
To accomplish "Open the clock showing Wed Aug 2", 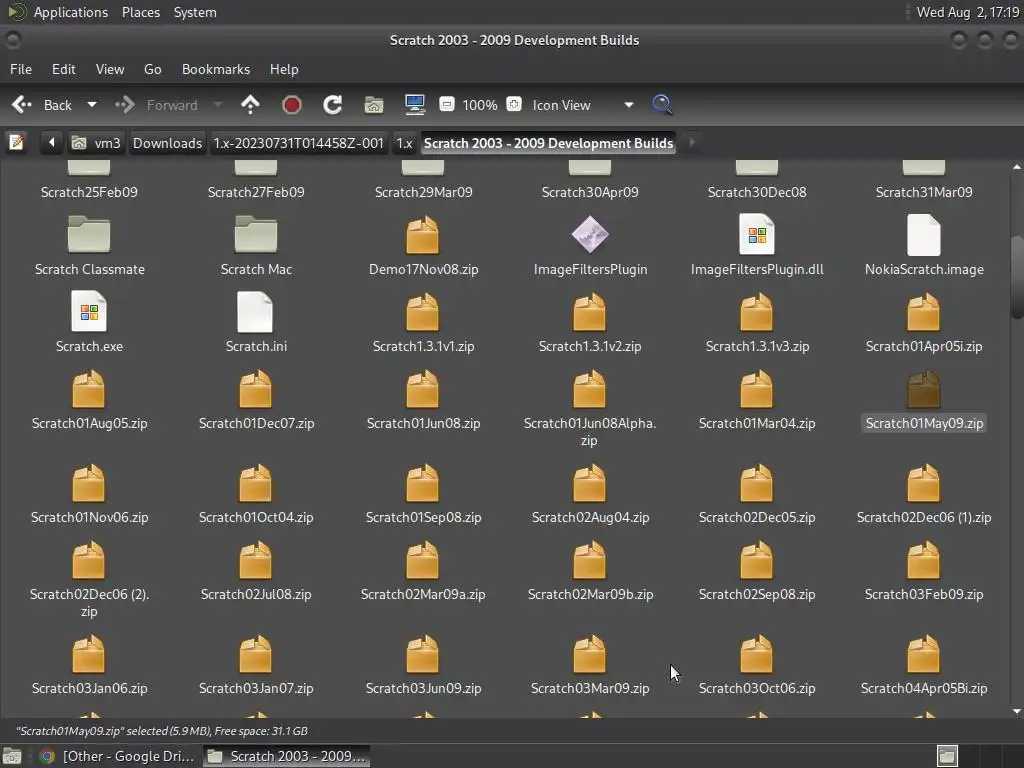I will 967,12.
